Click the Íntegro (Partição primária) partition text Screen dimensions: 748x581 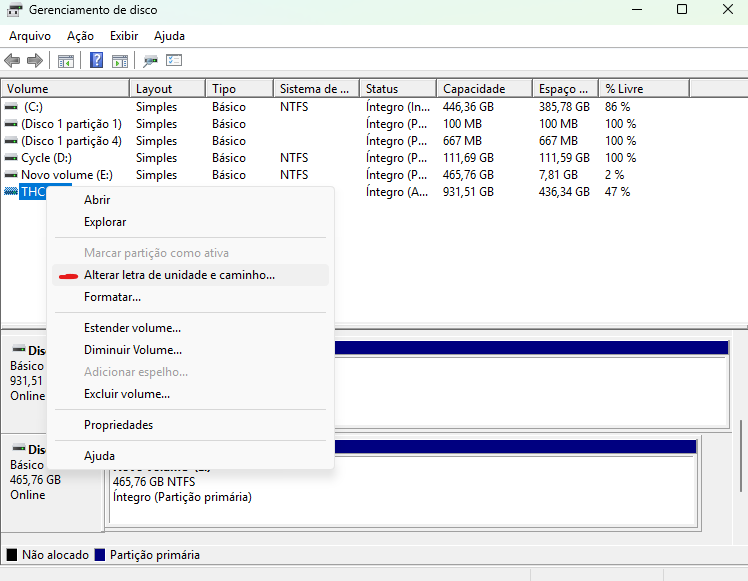point(182,497)
